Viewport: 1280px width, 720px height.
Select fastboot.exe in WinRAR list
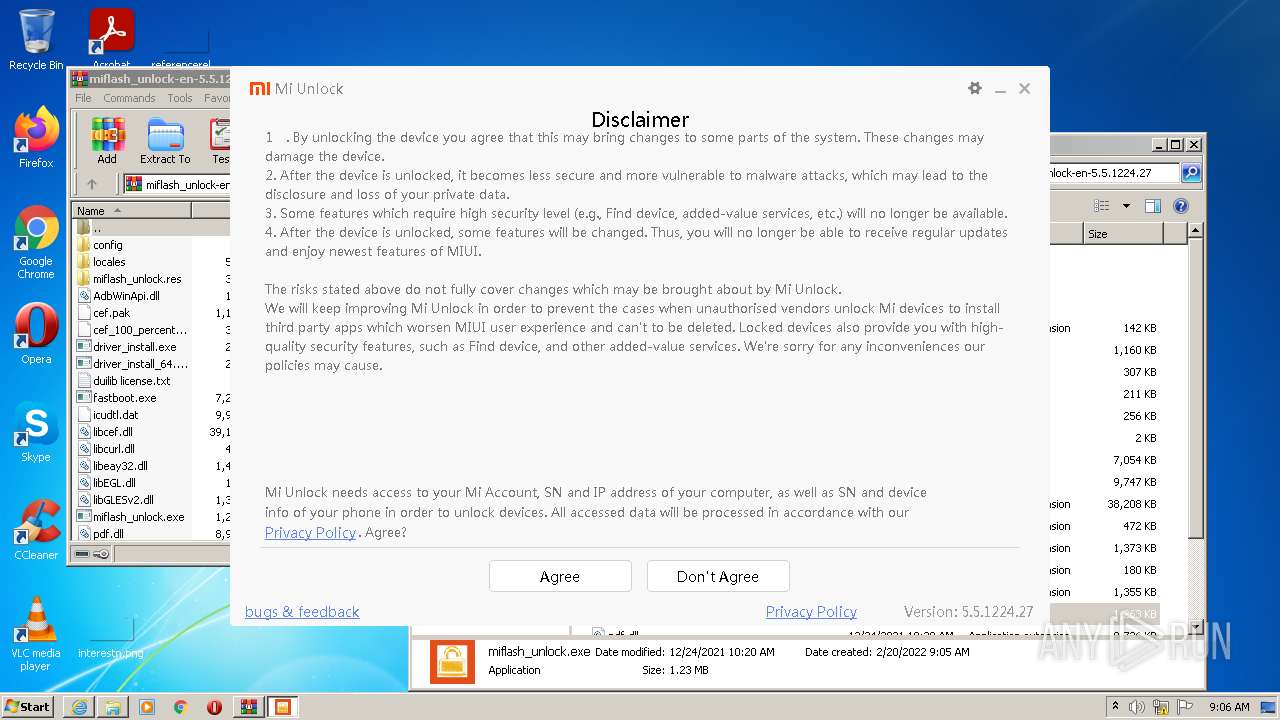[124, 397]
